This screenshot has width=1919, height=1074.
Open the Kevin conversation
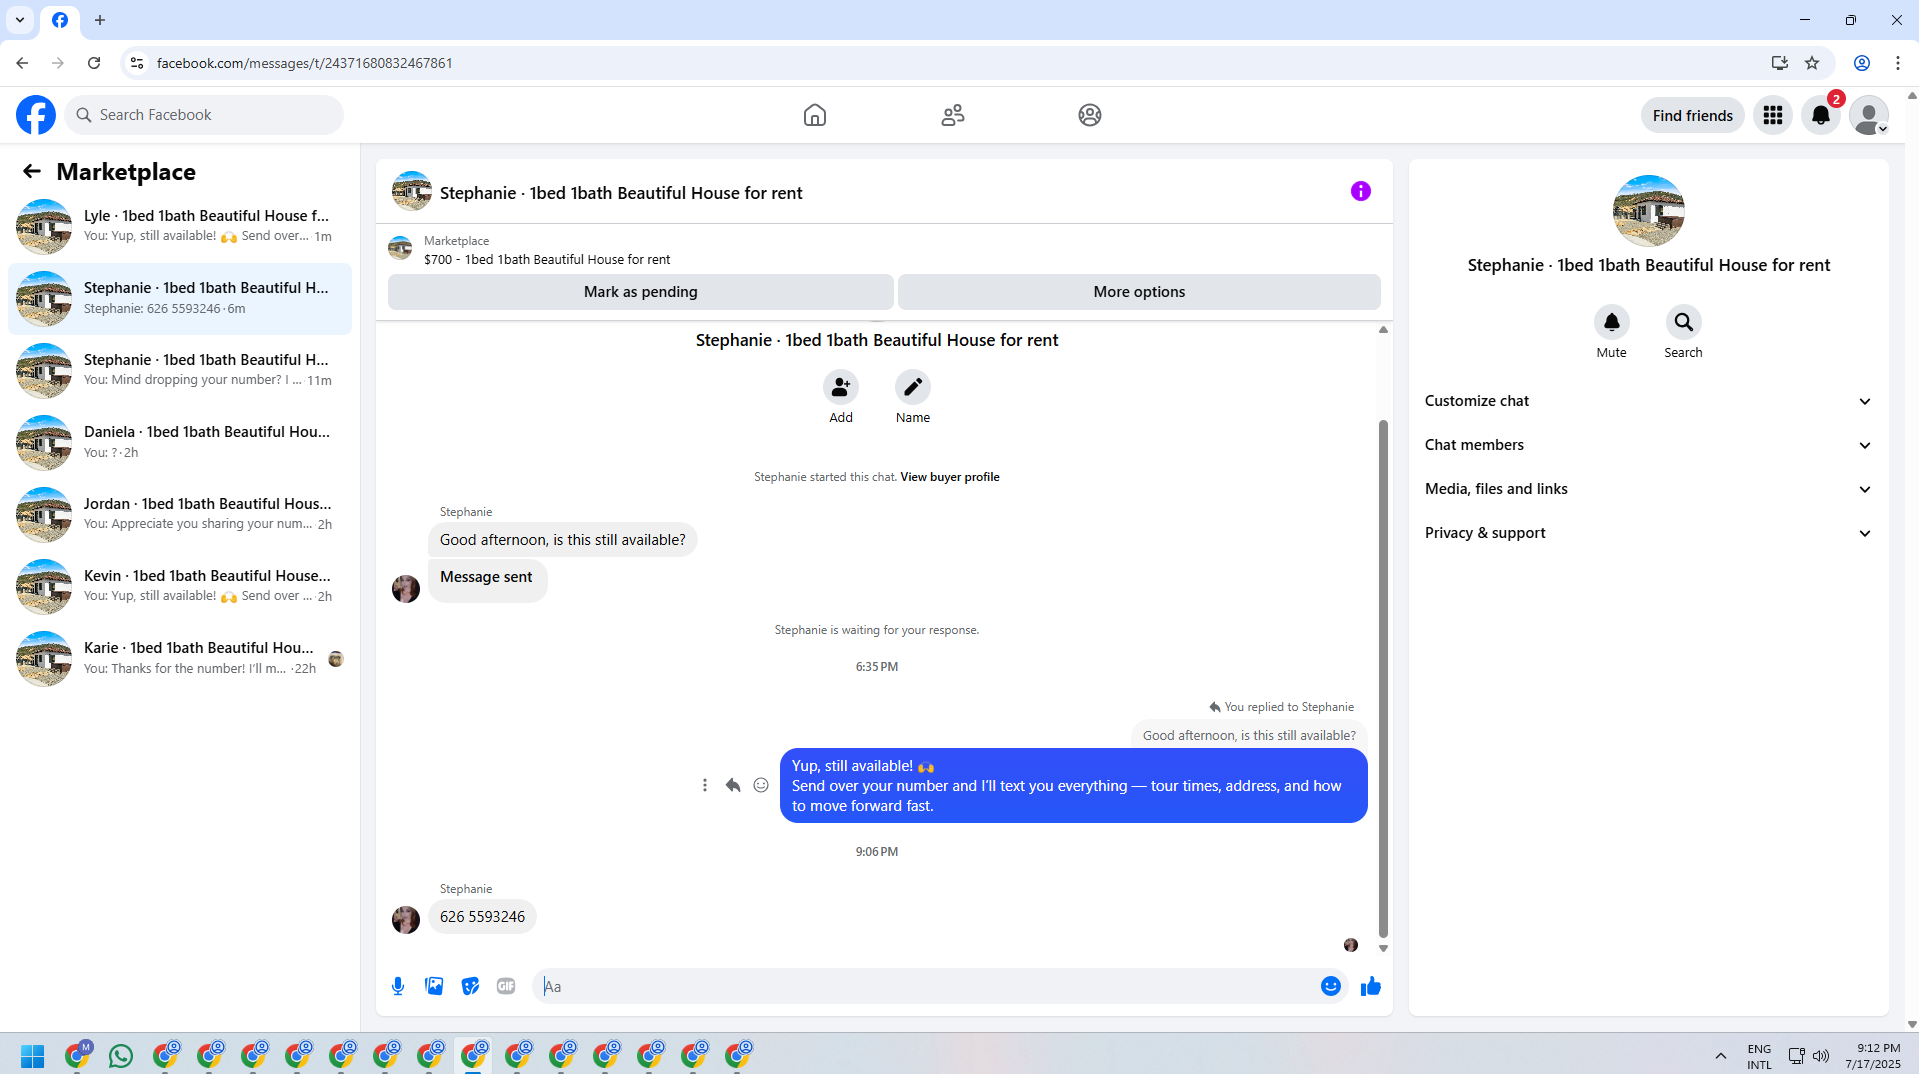(180, 587)
